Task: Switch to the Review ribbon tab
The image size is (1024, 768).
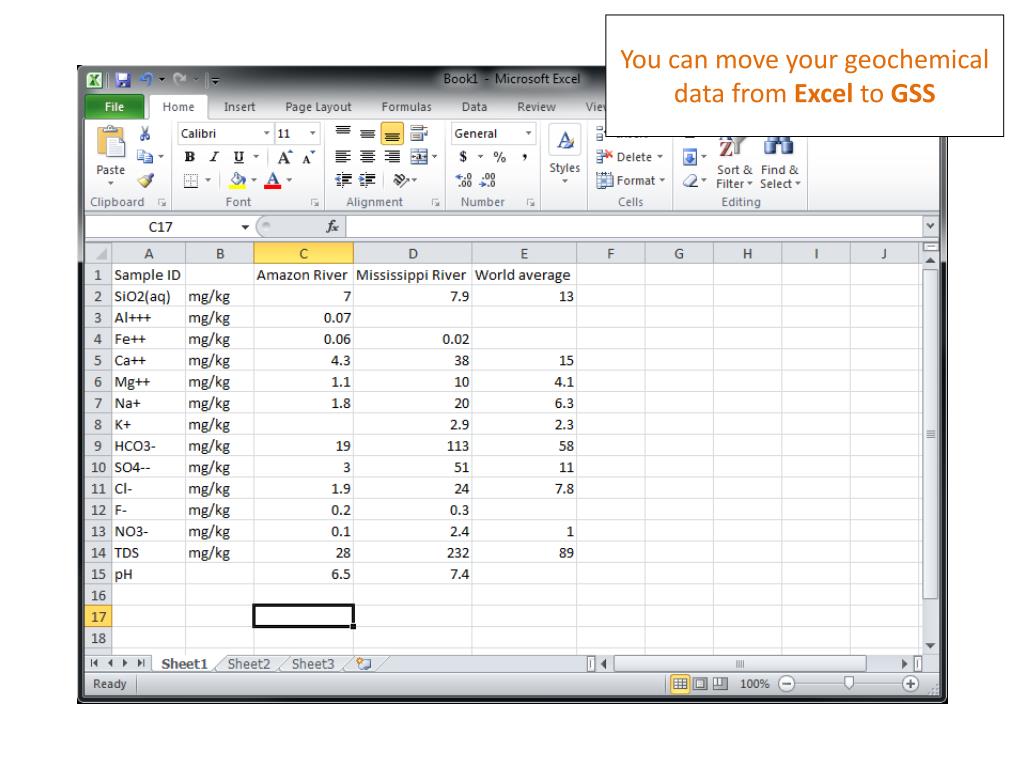Action: (536, 107)
